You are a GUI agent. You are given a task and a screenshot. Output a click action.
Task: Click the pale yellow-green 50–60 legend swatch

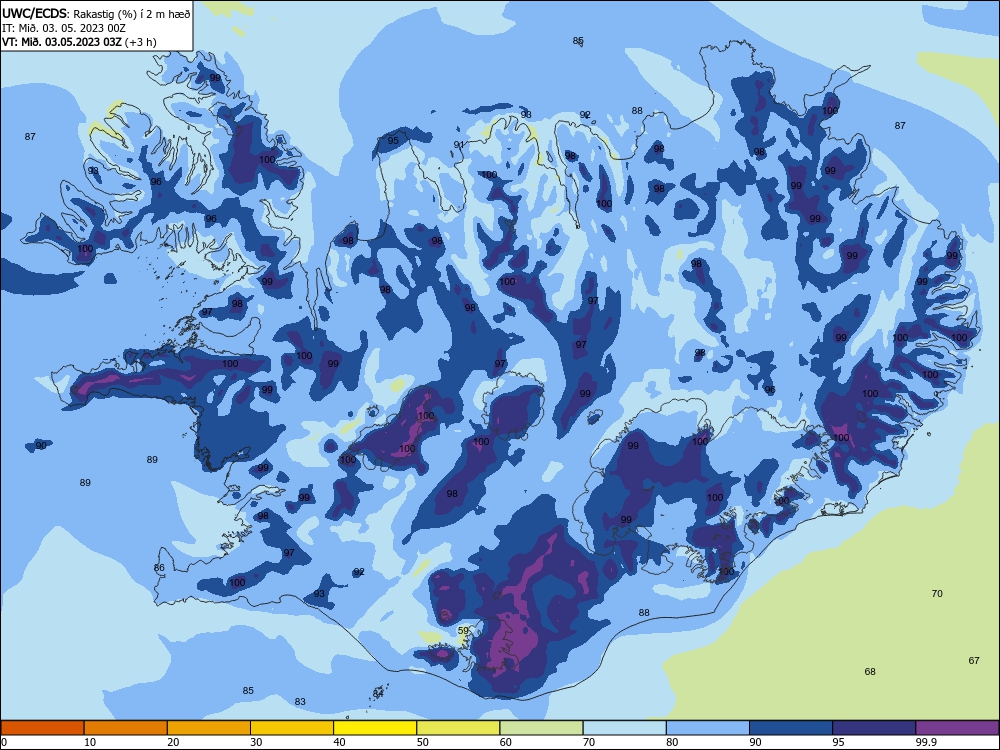pos(459,728)
